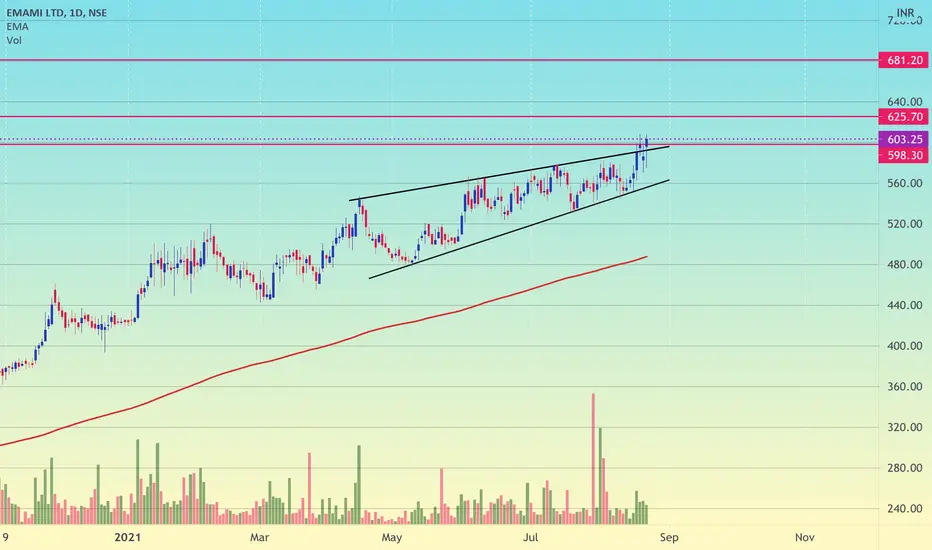Select the red EMA curve

pos(324,346)
